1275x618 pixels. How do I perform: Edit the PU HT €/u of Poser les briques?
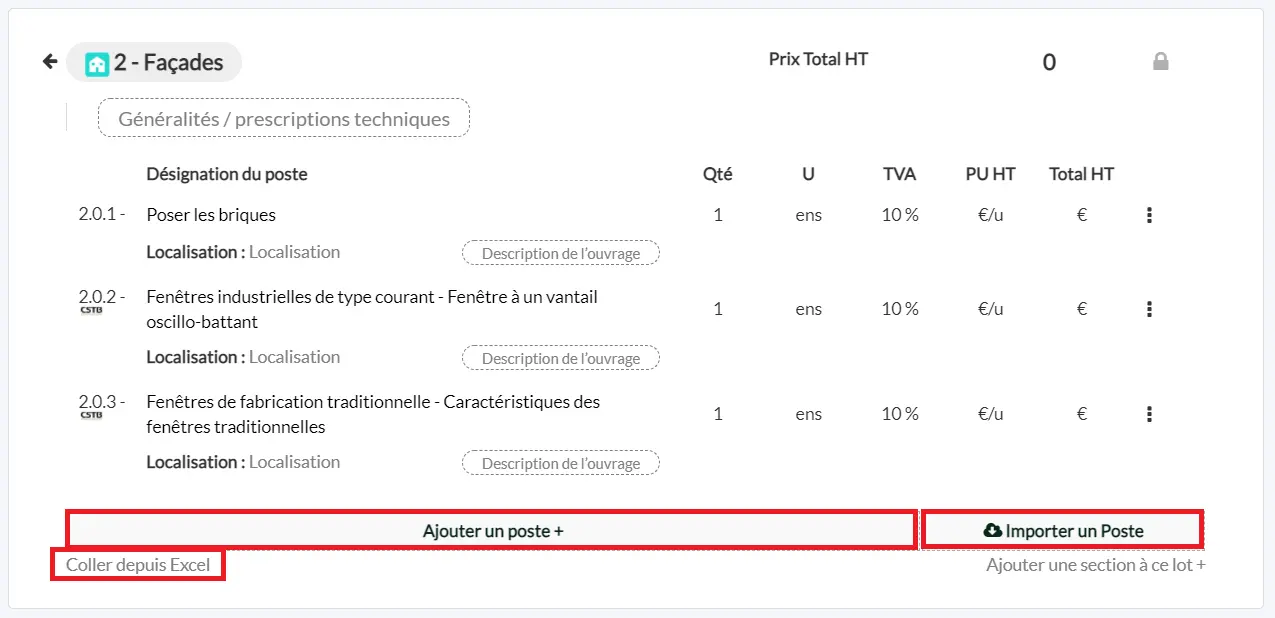[x=990, y=215]
